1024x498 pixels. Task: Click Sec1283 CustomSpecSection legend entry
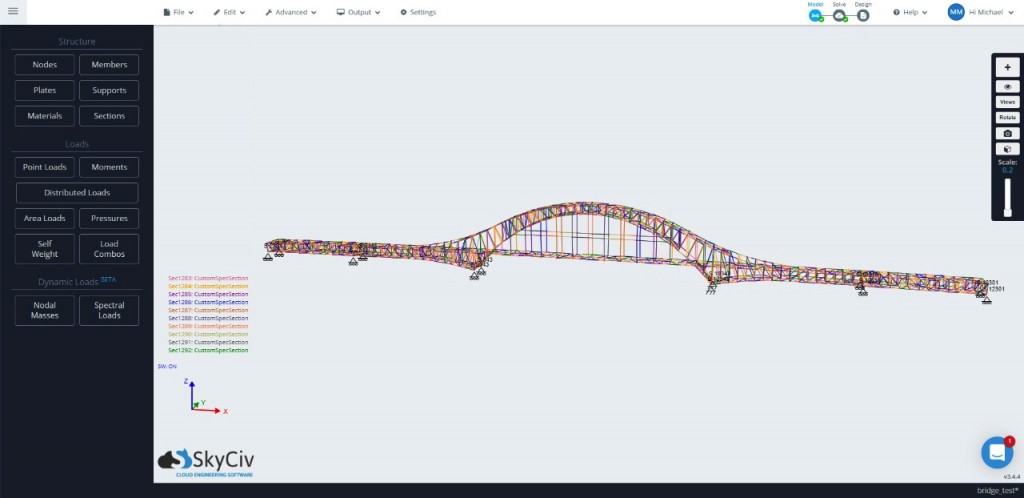pos(208,278)
